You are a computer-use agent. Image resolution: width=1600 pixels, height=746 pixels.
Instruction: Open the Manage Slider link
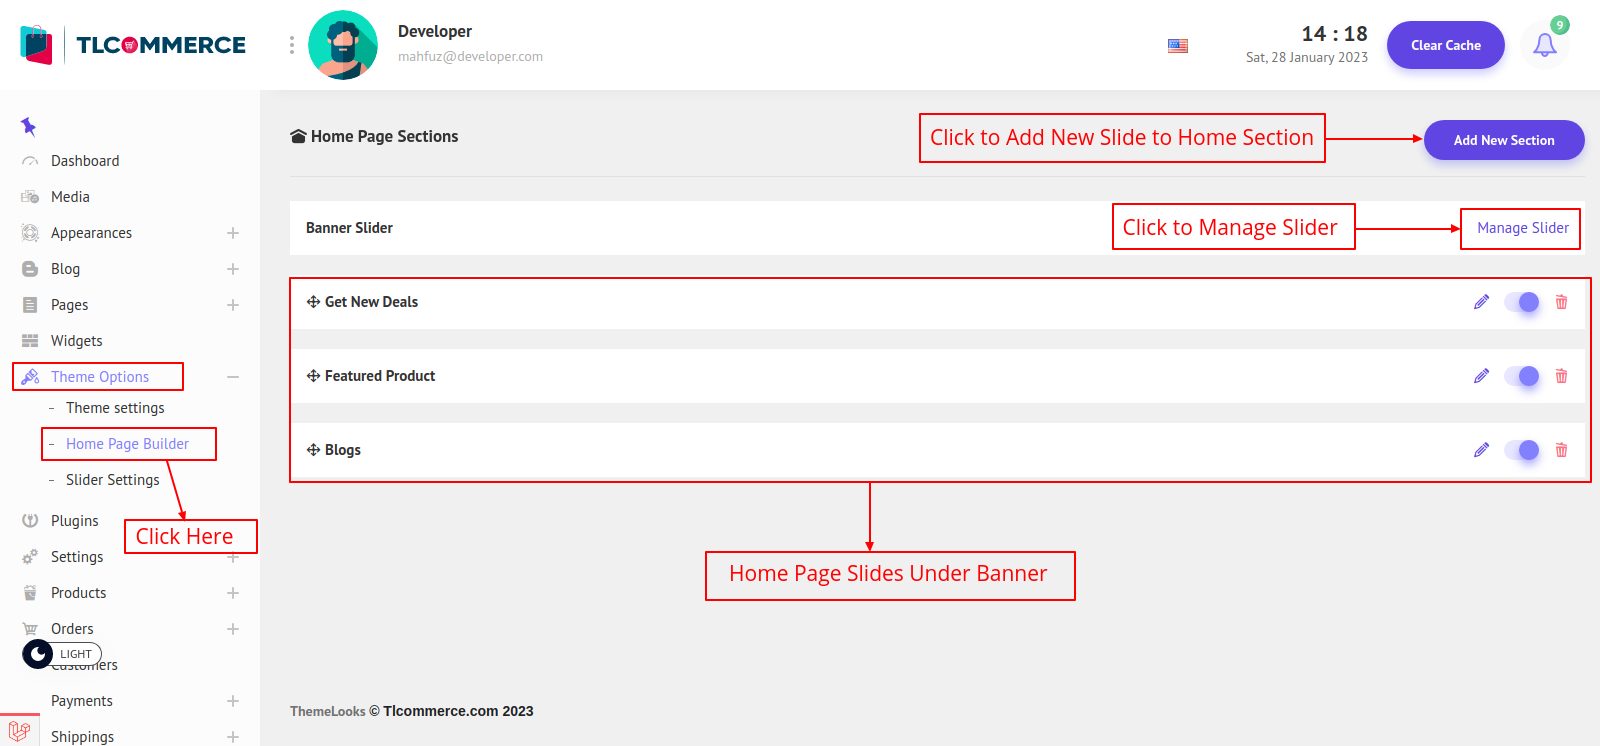click(x=1522, y=228)
